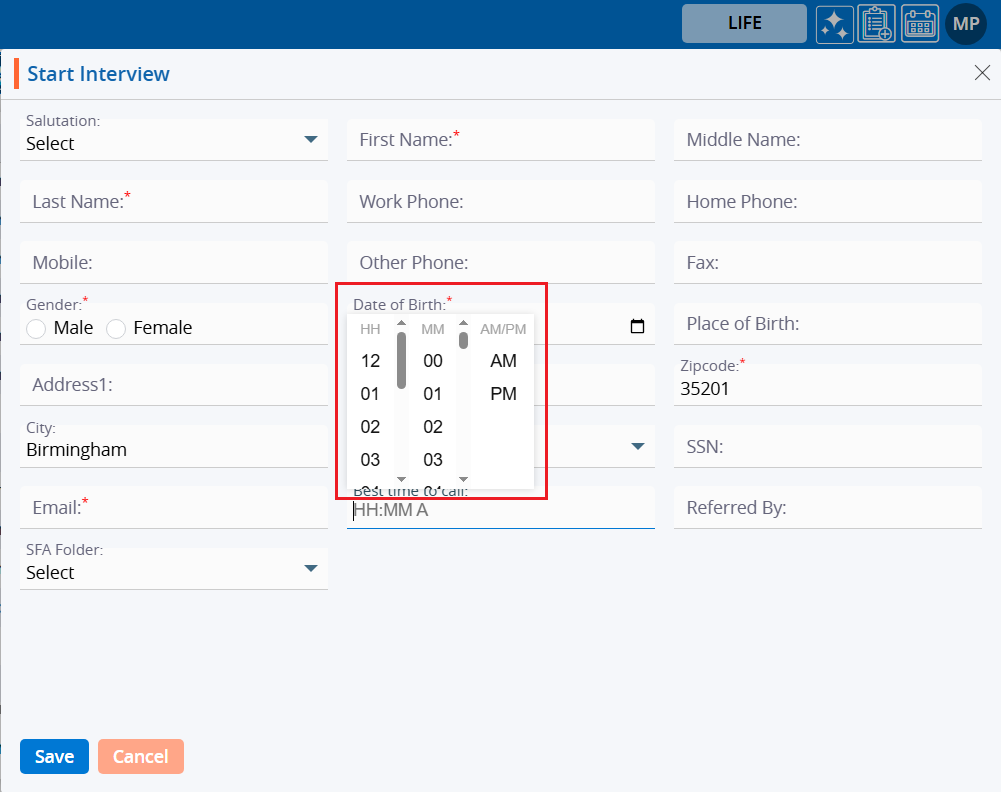This screenshot has height=792, width=1001.
Task: Pick minute 03 in time picker
Action: [432, 460]
